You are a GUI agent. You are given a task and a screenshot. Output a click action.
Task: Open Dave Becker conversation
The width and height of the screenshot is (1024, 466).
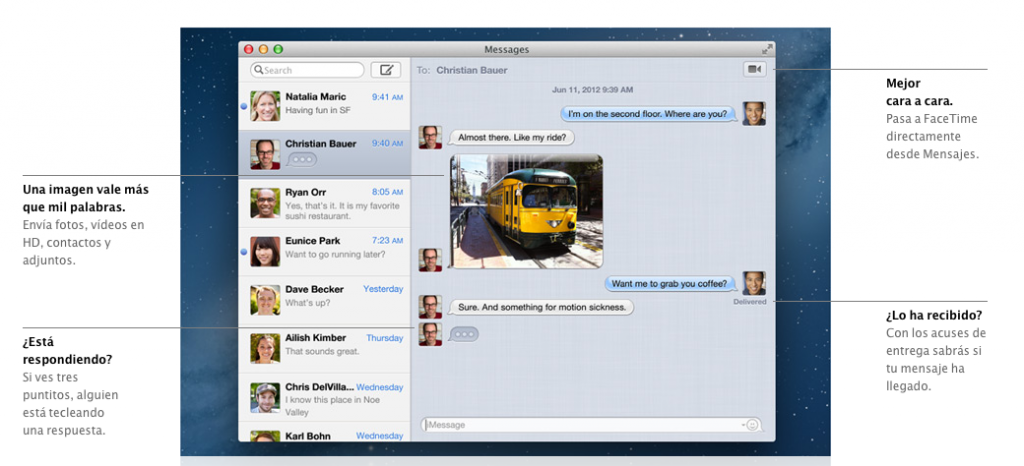click(325, 300)
